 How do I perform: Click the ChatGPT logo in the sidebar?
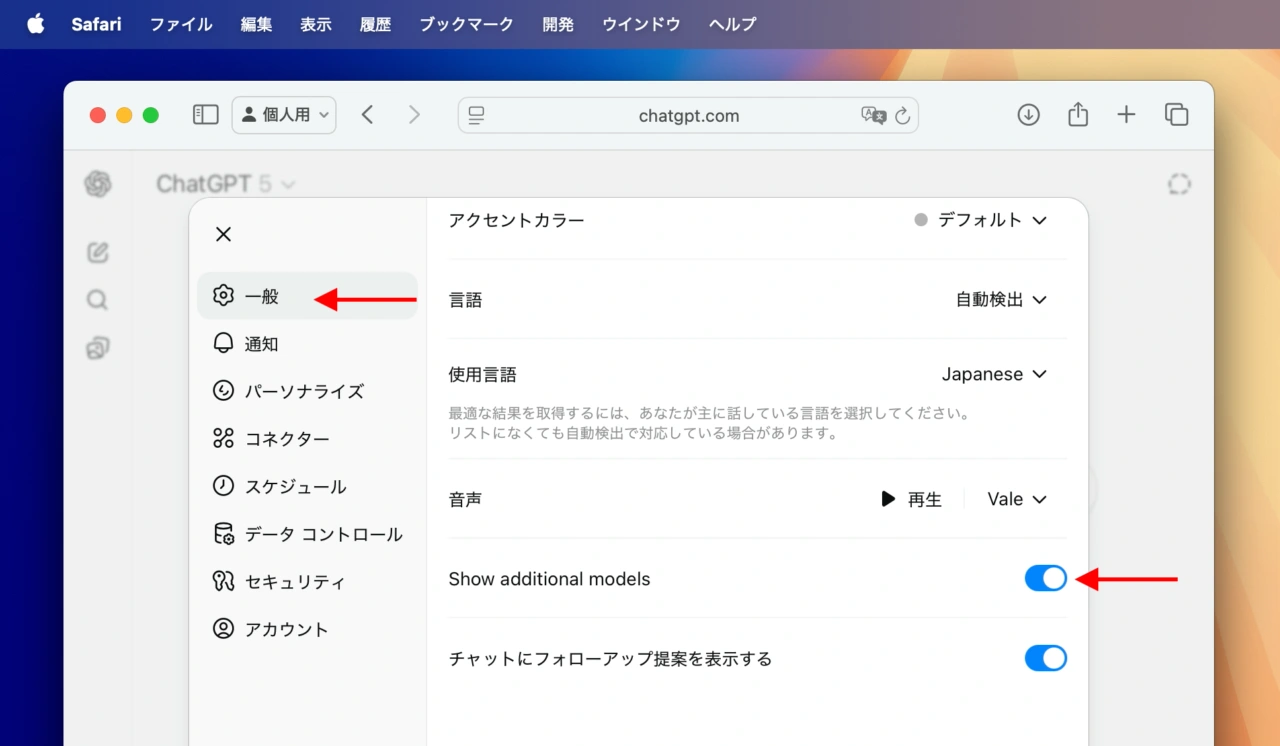96,184
